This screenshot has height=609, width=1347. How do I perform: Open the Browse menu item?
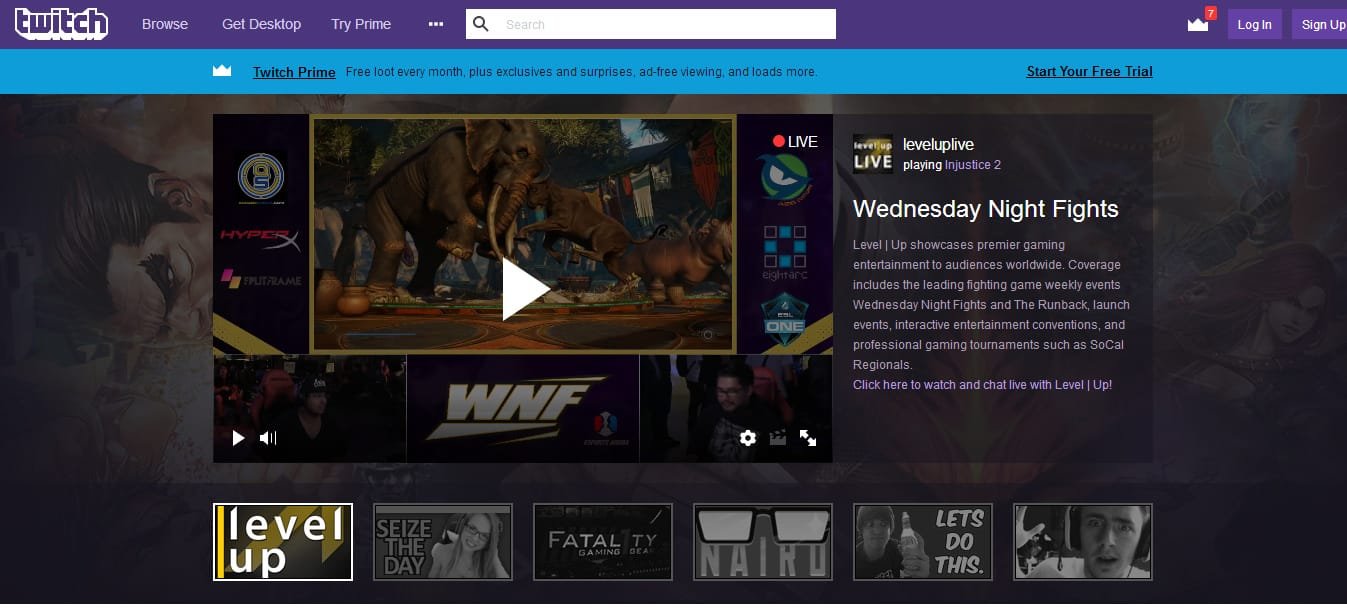(x=165, y=24)
